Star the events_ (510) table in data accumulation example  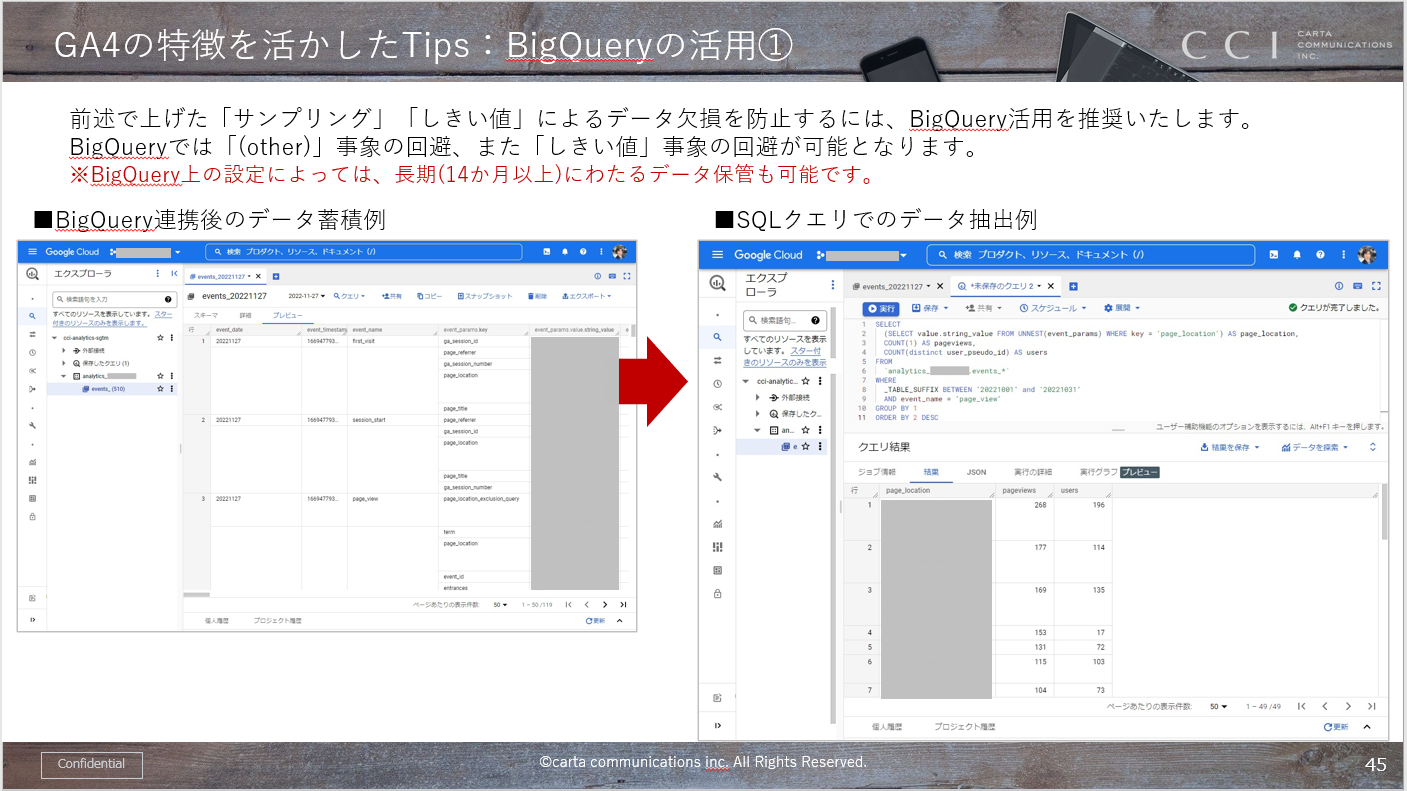click(160, 389)
